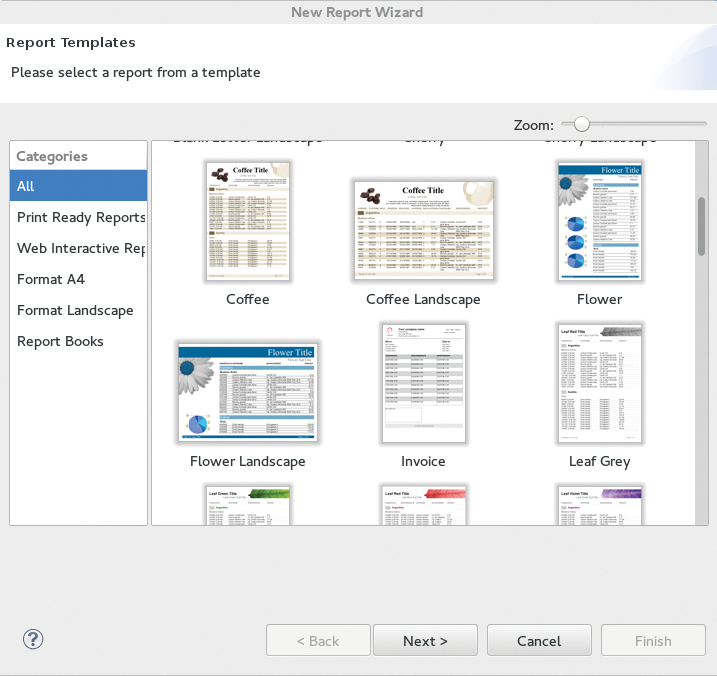Filter by Print Ready Reports category

pyautogui.click(x=78, y=217)
